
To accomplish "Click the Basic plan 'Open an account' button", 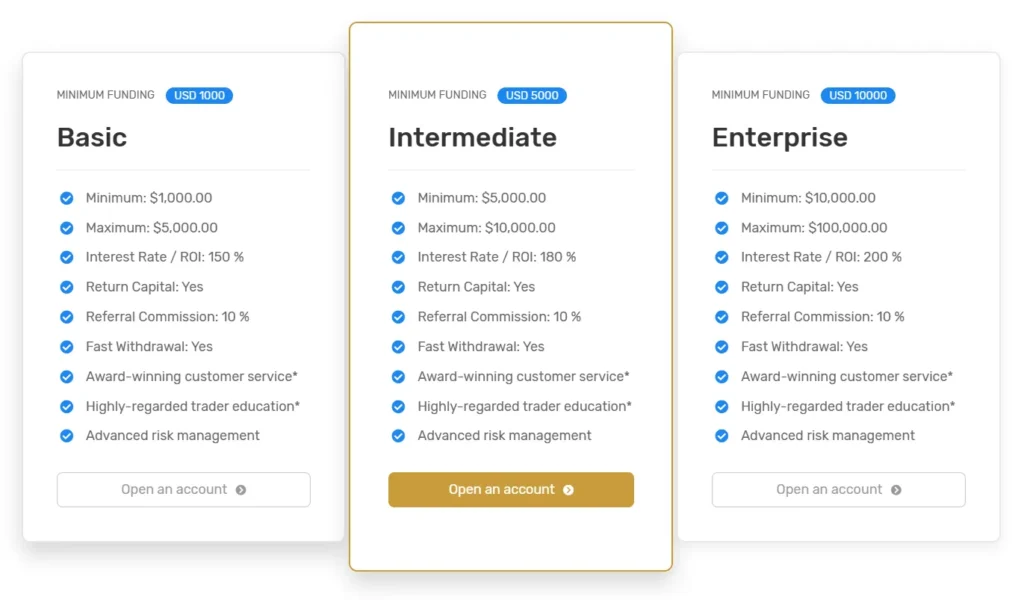I will 183,490.
